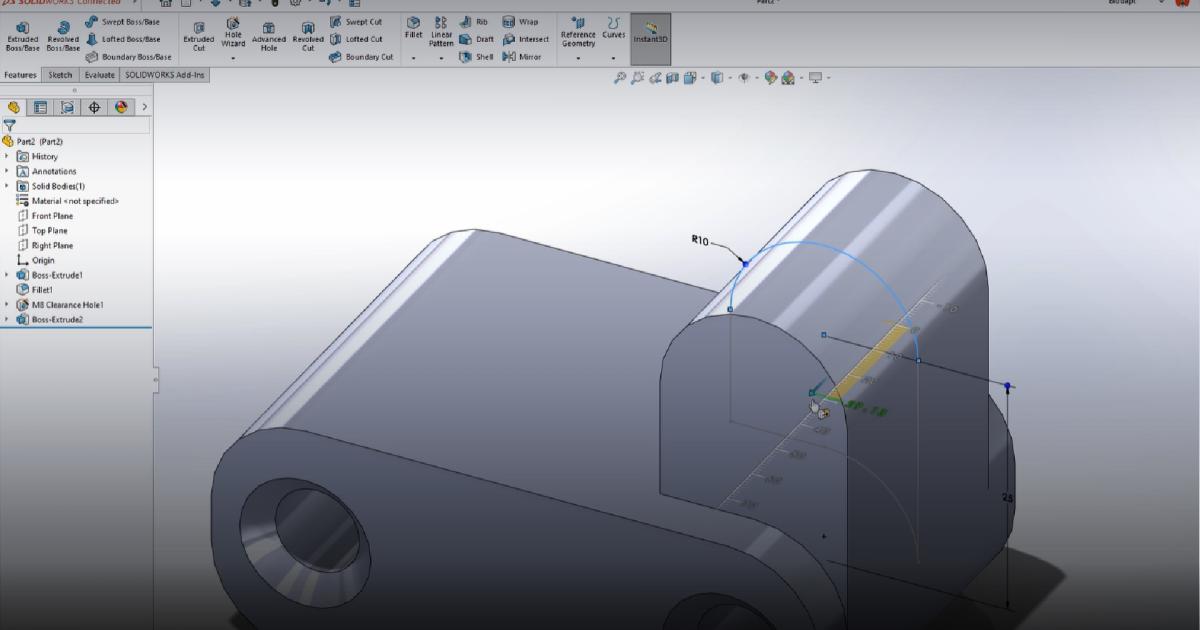The height and width of the screenshot is (630, 1200).
Task: Select the Extruded Cut tool
Action: 198,33
